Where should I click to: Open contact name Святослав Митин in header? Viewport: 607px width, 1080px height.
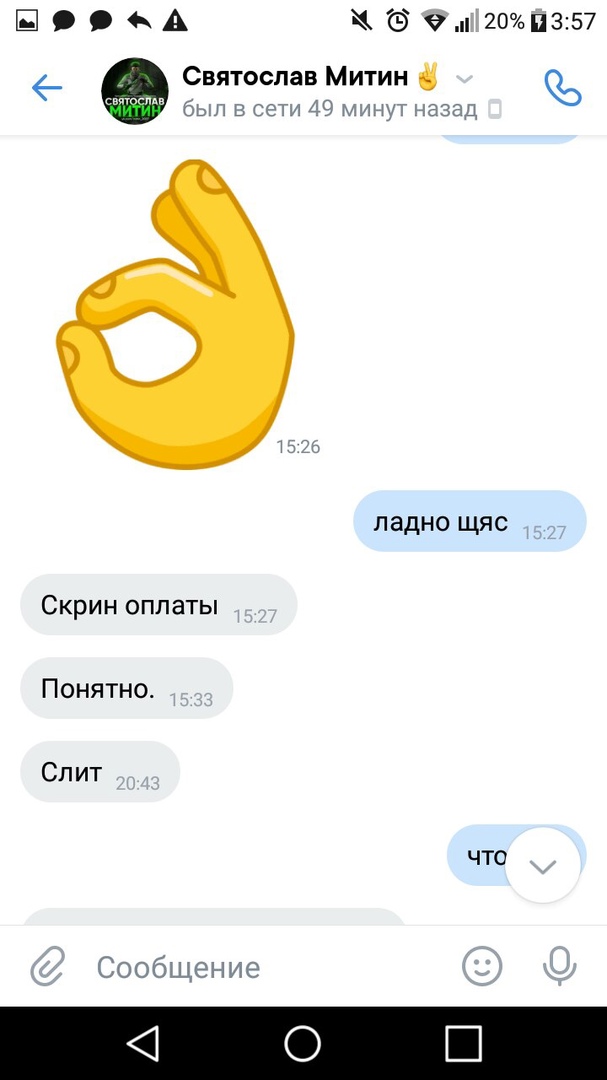click(295, 76)
